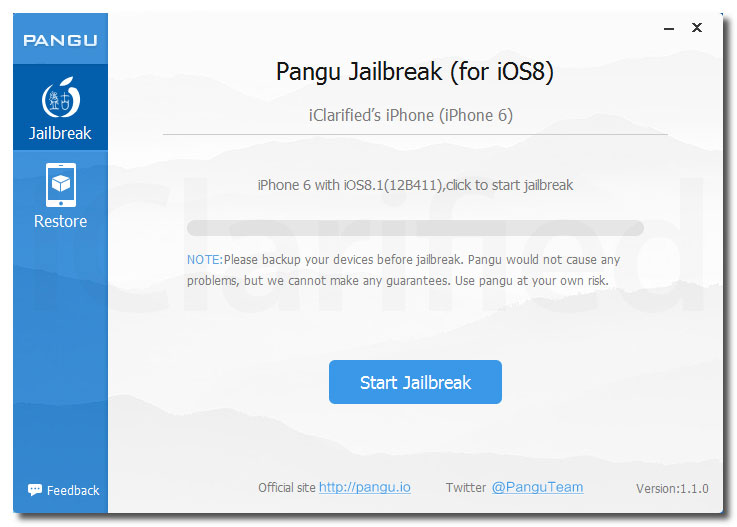Click the Pangu apple Jailbreak icon
Viewport: 737px width, 527px height.
(x=61, y=97)
